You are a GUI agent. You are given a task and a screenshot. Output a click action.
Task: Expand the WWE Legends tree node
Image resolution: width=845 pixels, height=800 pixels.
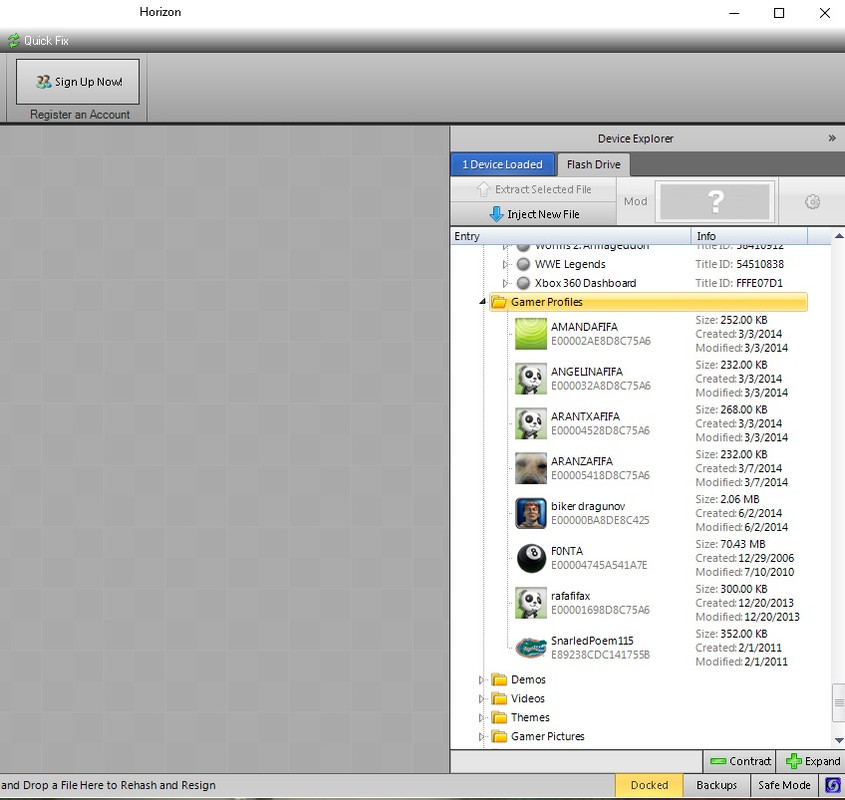tap(505, 264)
